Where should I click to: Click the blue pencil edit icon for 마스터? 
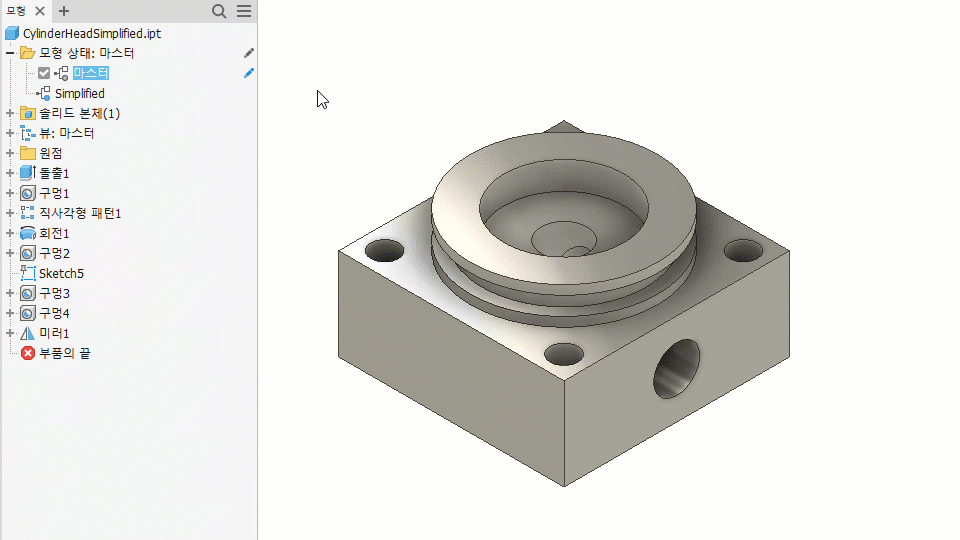(x=249, y=73)
